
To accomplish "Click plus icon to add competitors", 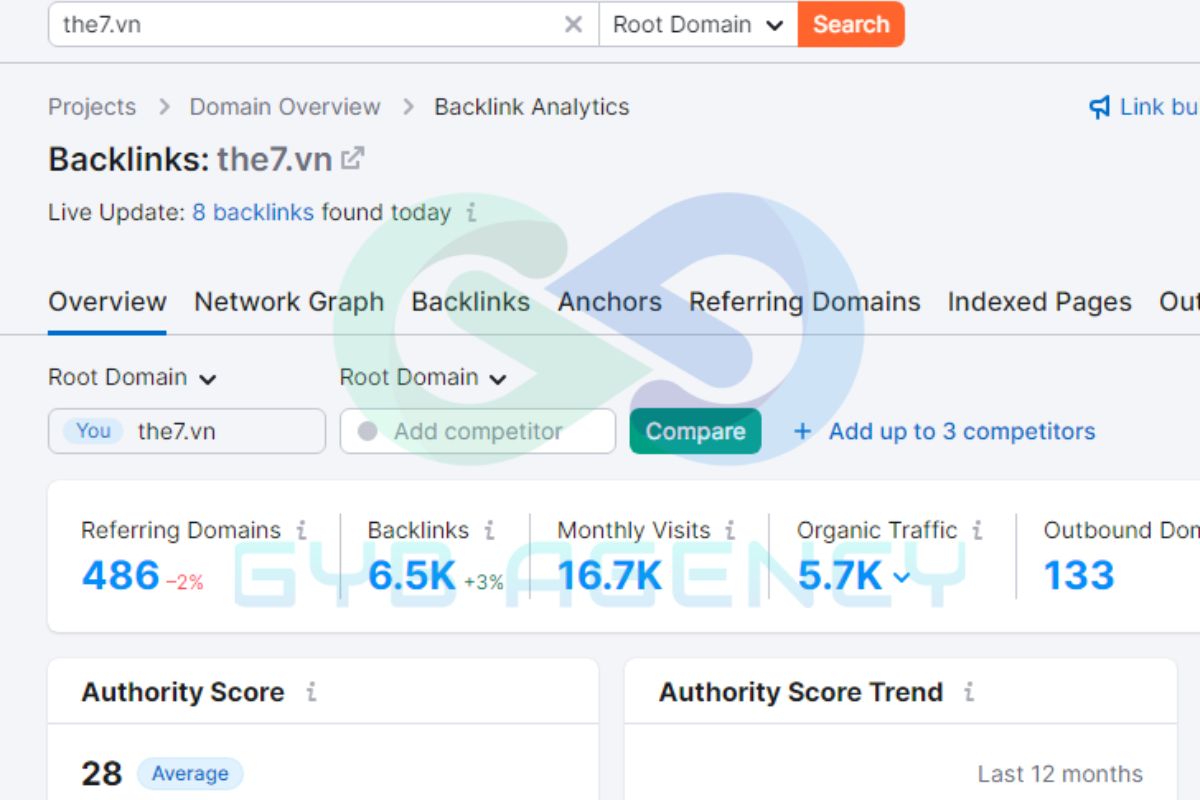I will (802, 432).
